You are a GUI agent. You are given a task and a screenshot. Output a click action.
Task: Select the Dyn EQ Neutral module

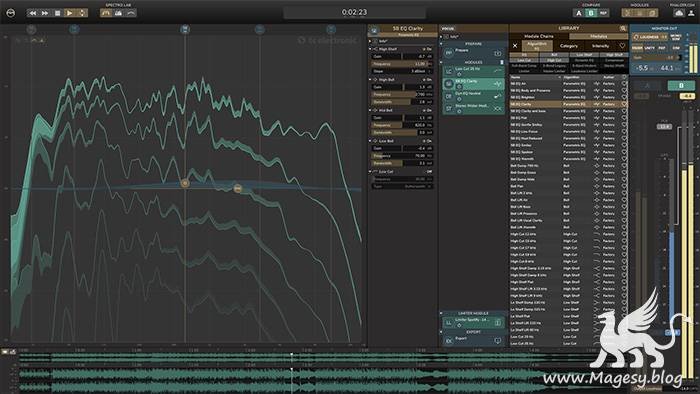click(473, 96)
